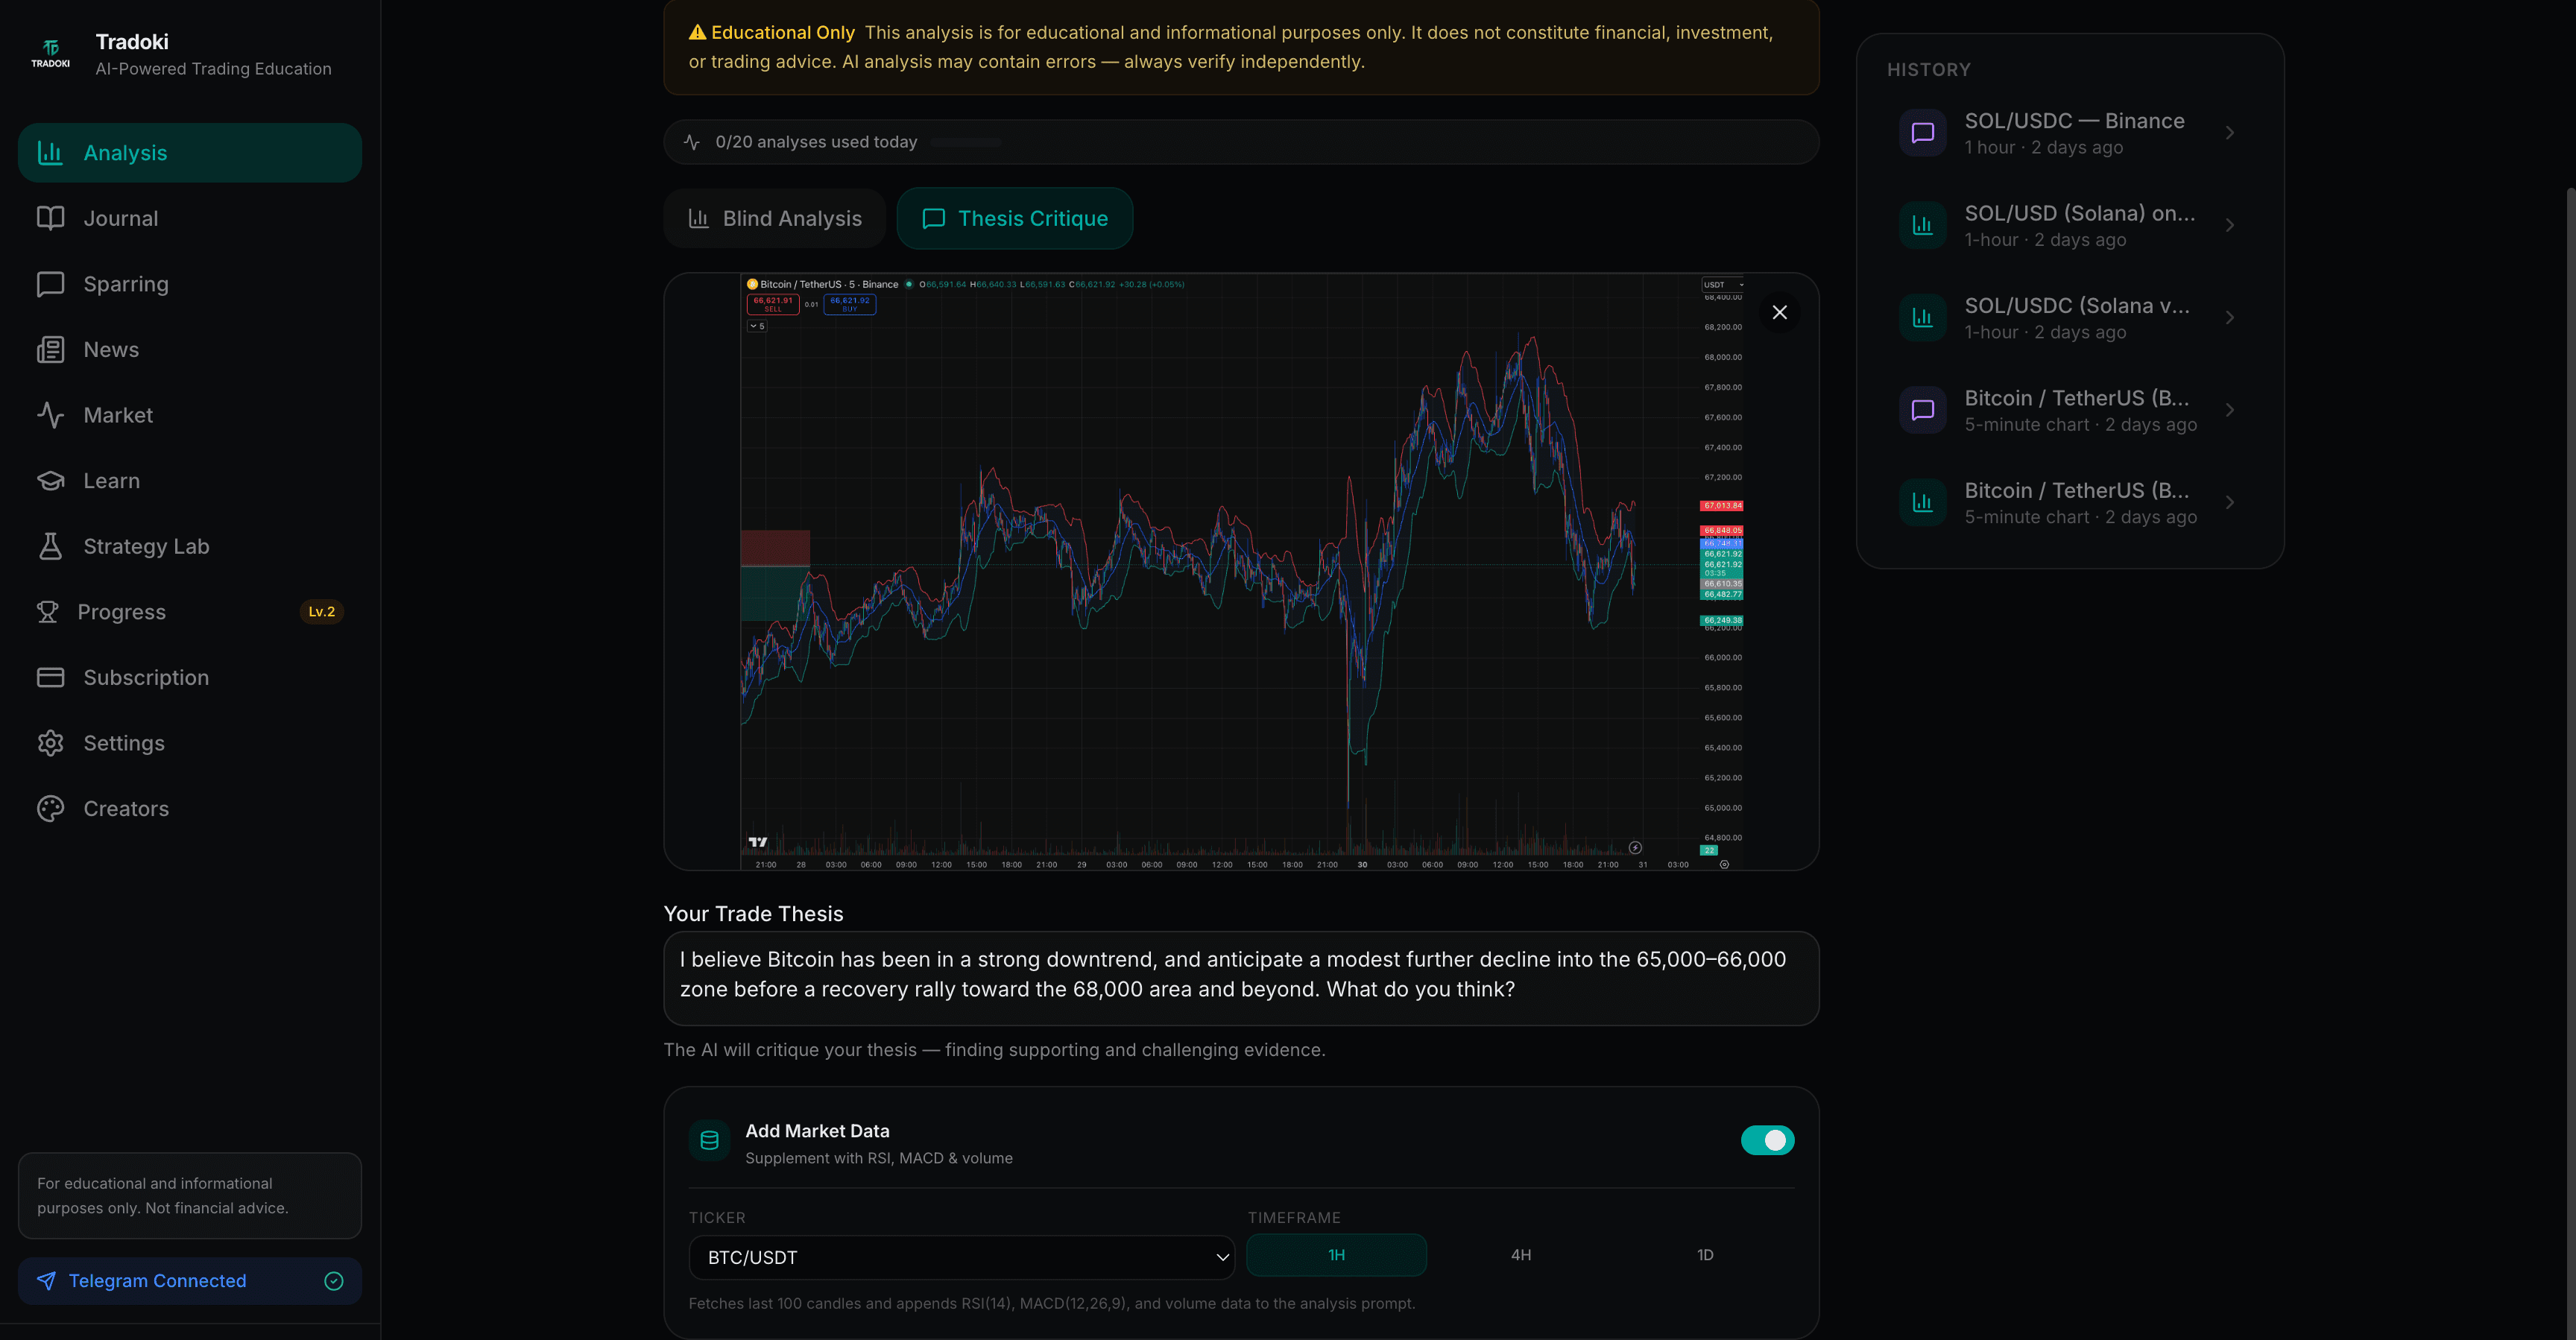Click chart icon of SOL/USD (Solana) history
Image resolution: width=2576 pixels, height=1340 pixels.
point(1922,225)
